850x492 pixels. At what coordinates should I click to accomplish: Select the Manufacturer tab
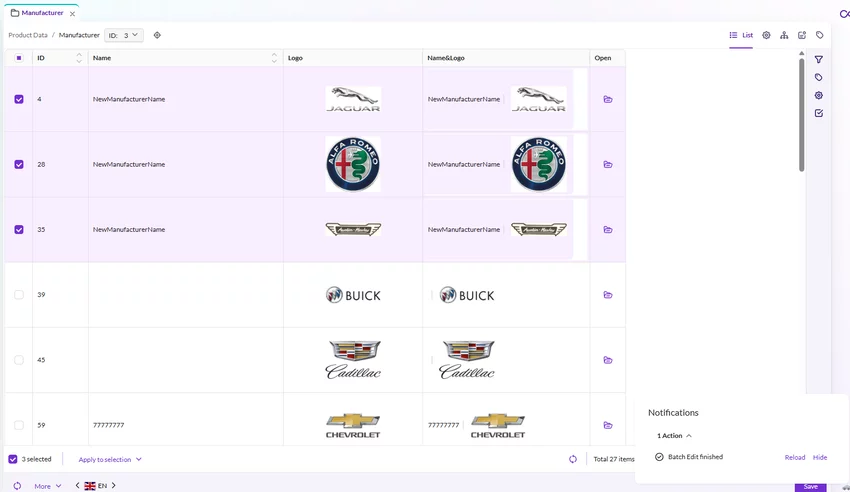pyautogui.click(x=42, y=12)
